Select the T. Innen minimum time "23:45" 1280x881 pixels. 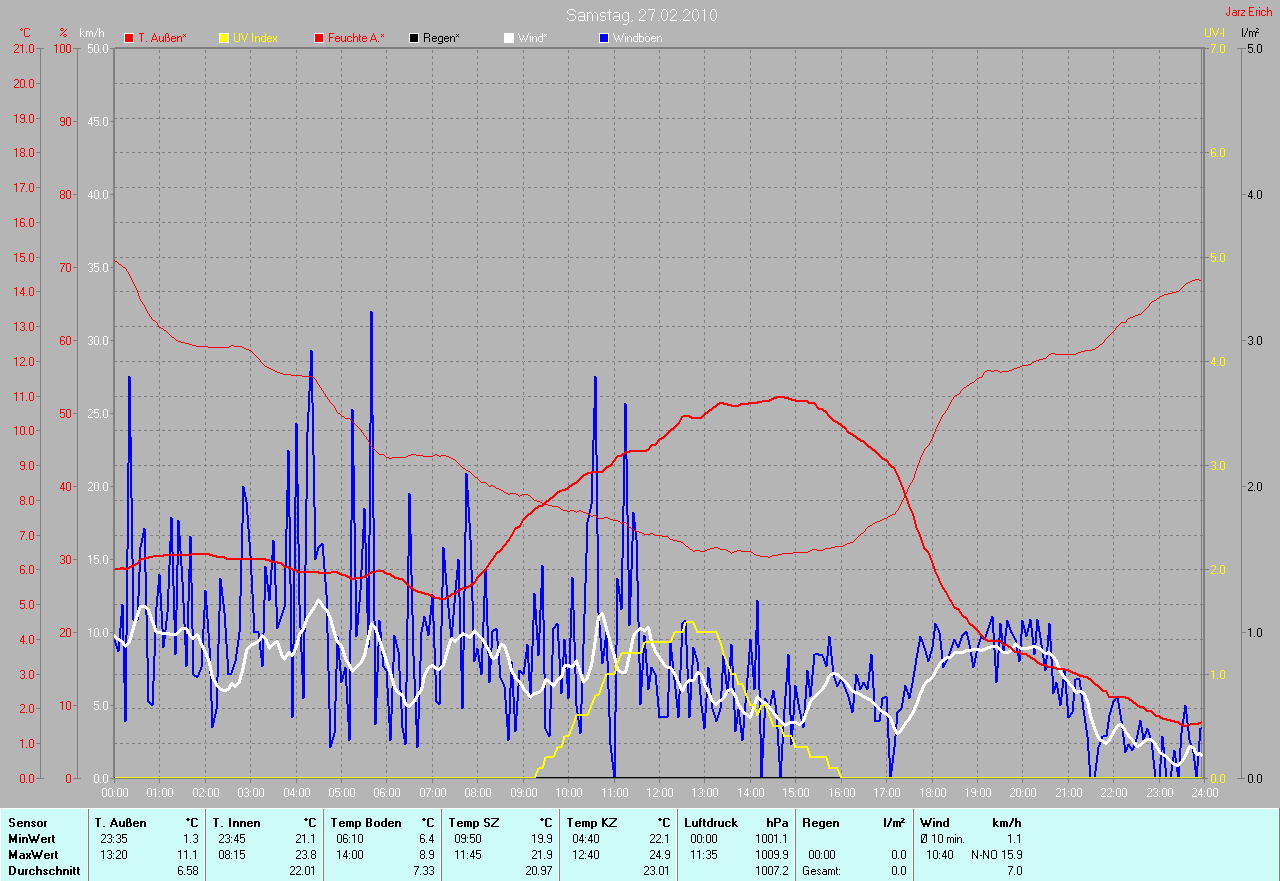(232, 839)
